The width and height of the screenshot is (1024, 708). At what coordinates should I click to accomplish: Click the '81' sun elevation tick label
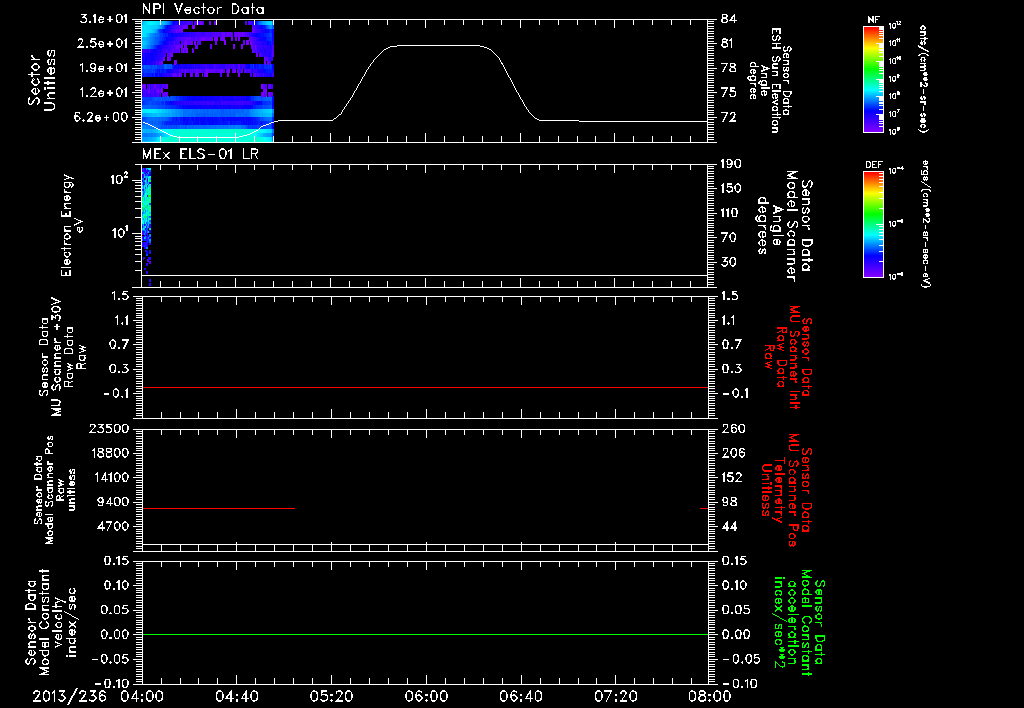(728, 43)
